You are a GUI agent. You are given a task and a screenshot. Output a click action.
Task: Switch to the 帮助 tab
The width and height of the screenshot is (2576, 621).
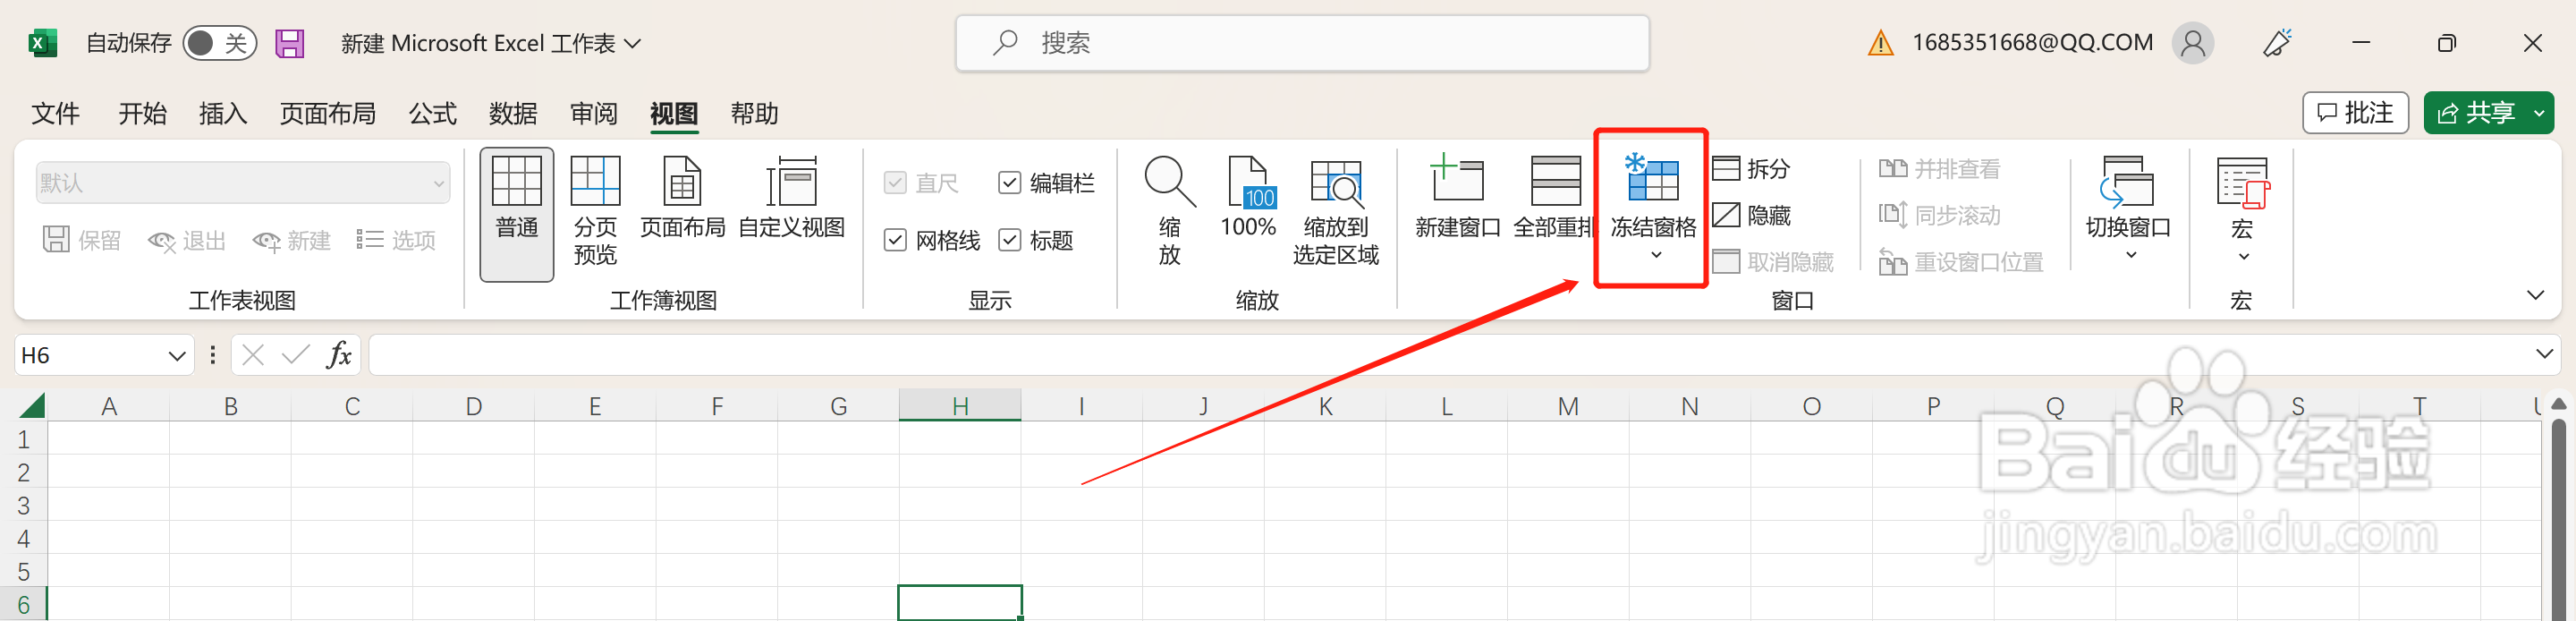[x=754, y=114]
